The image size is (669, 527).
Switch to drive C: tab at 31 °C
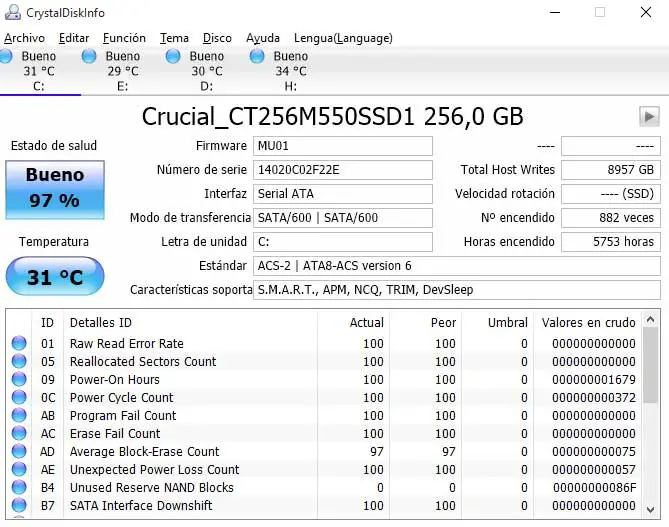38,71
